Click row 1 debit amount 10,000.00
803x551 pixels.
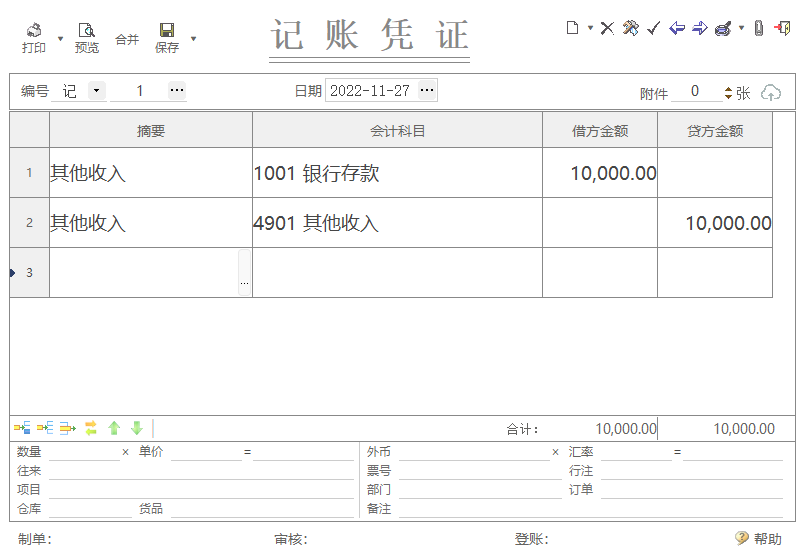point(600,173)
